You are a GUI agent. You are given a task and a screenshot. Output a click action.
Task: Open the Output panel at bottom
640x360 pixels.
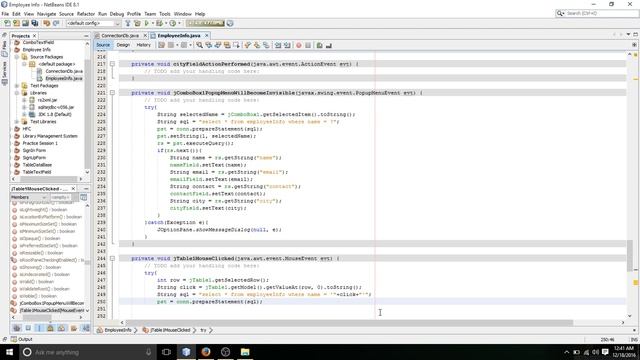(x=22, y=339)
